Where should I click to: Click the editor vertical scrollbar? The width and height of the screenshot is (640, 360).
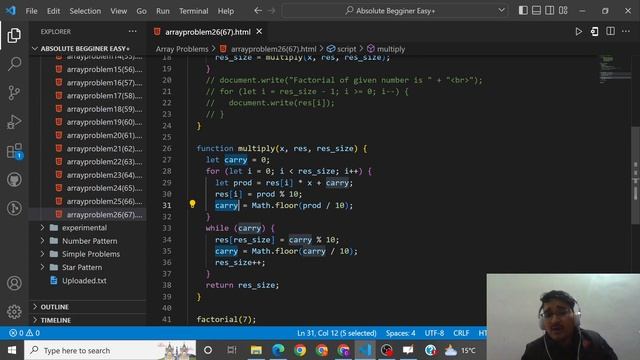coord(636,176)
